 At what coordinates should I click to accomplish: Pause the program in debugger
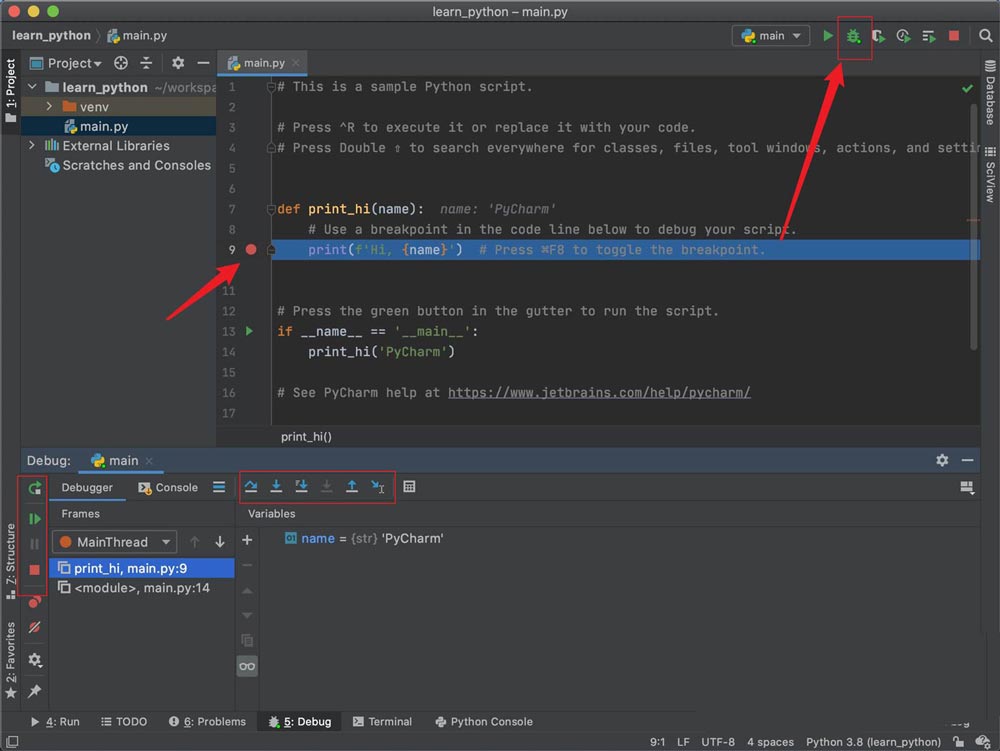(x=34, y=544)
